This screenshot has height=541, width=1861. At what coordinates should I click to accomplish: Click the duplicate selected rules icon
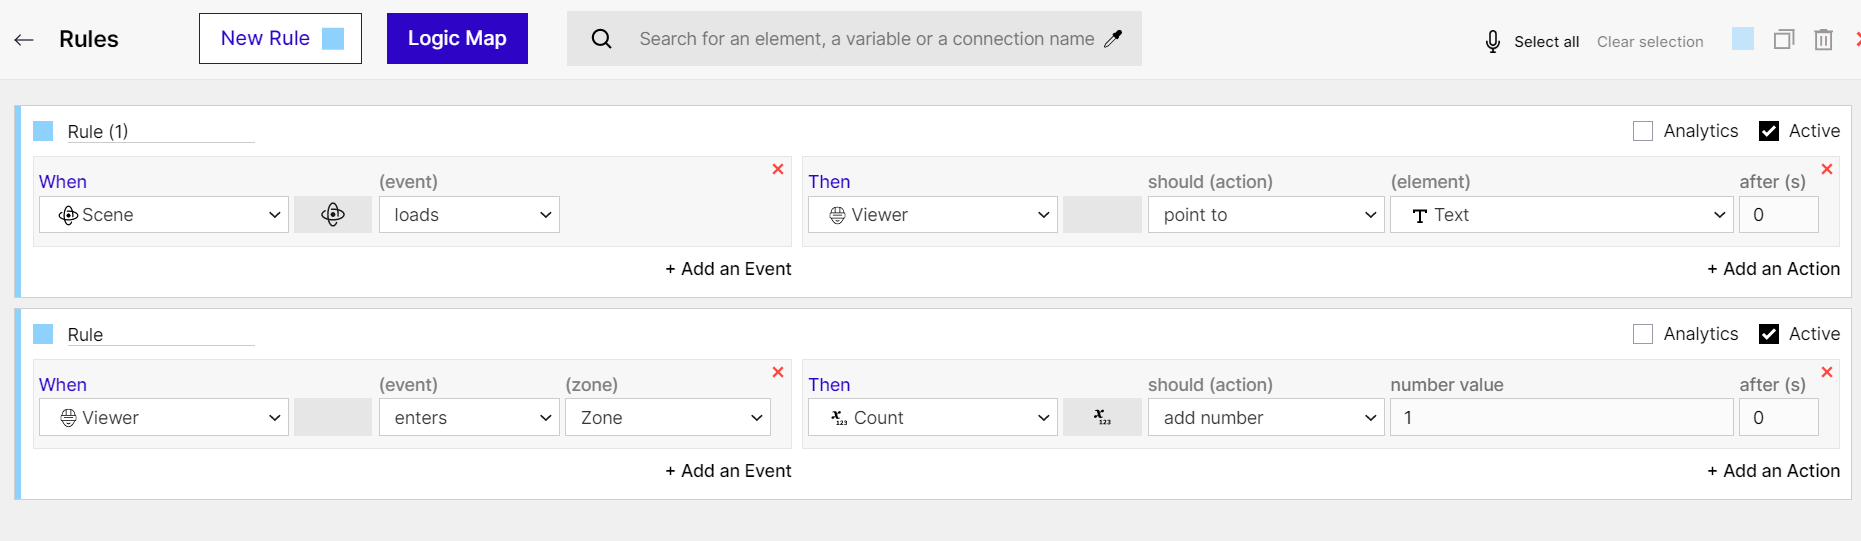pyautogui.click(x=1784, y=40)
